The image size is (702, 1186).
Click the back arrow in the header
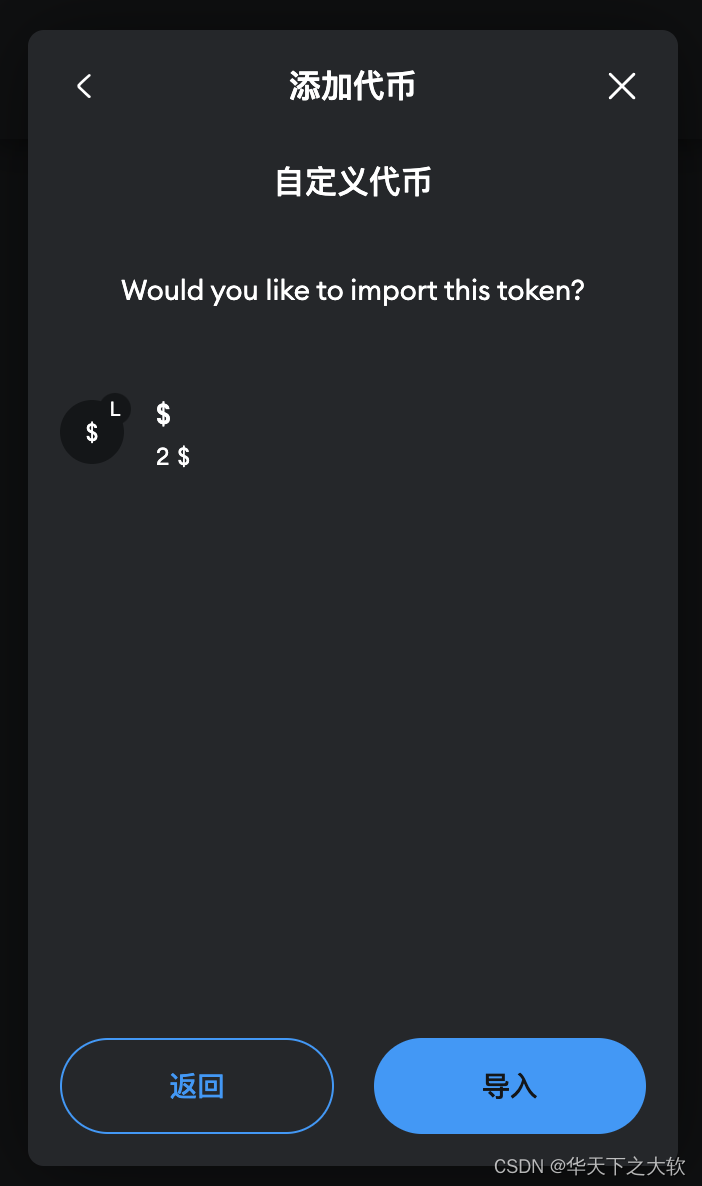pyautogui.click(x=84, y=86)
